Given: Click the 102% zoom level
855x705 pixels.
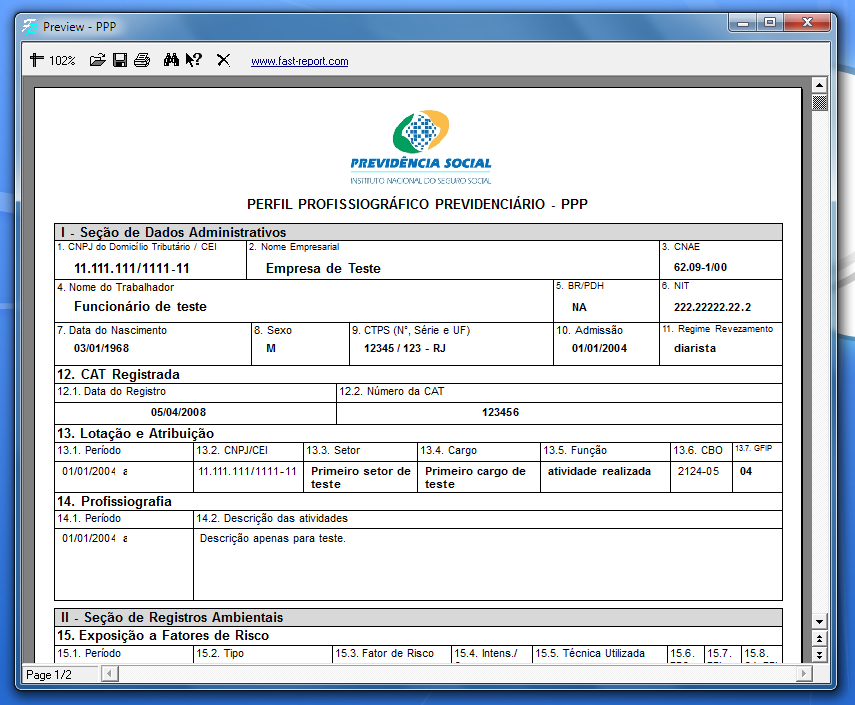Looking at the screenshot, I should pyautogui.click(x=62, y=61).
